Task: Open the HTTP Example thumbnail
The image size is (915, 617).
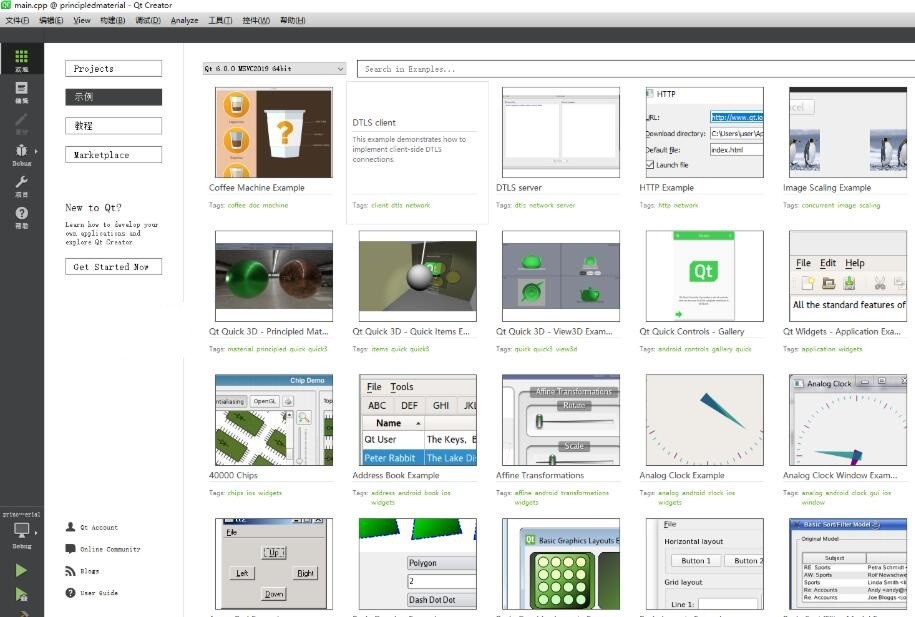Action: tap(704, 133)
